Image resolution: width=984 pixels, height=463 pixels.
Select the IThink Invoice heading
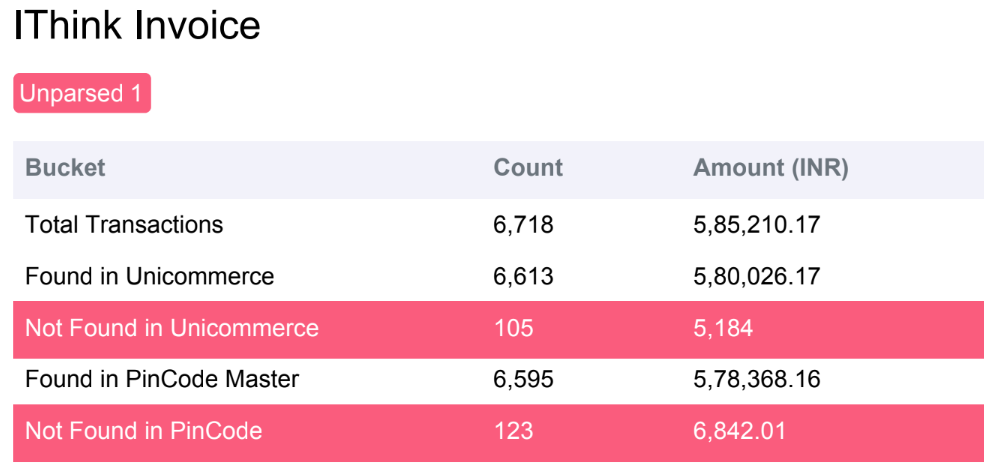[x=137, y=25]
